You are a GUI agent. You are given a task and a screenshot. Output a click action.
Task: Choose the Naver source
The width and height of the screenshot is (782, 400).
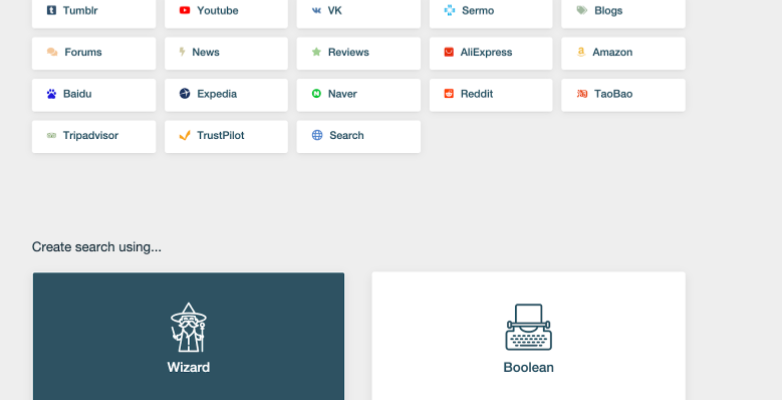(359, 95)
